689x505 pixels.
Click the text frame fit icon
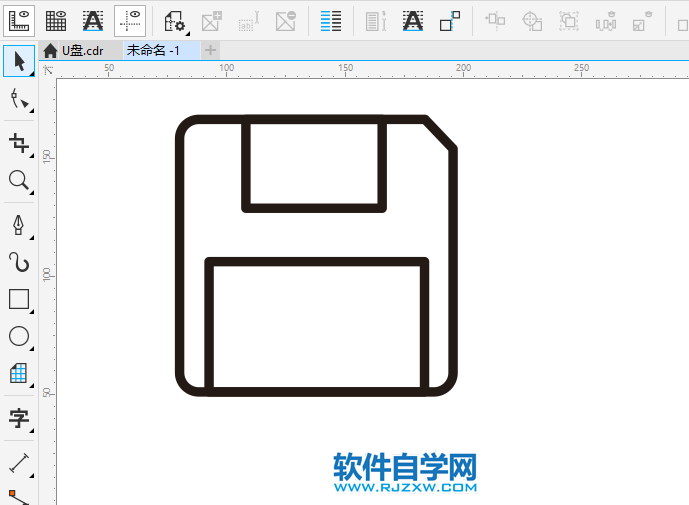click(x=376, y=21)
